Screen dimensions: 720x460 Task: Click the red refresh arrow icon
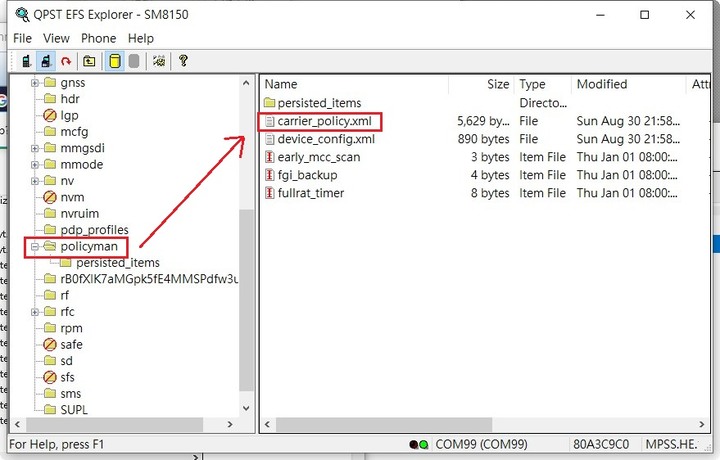point(66,61)
